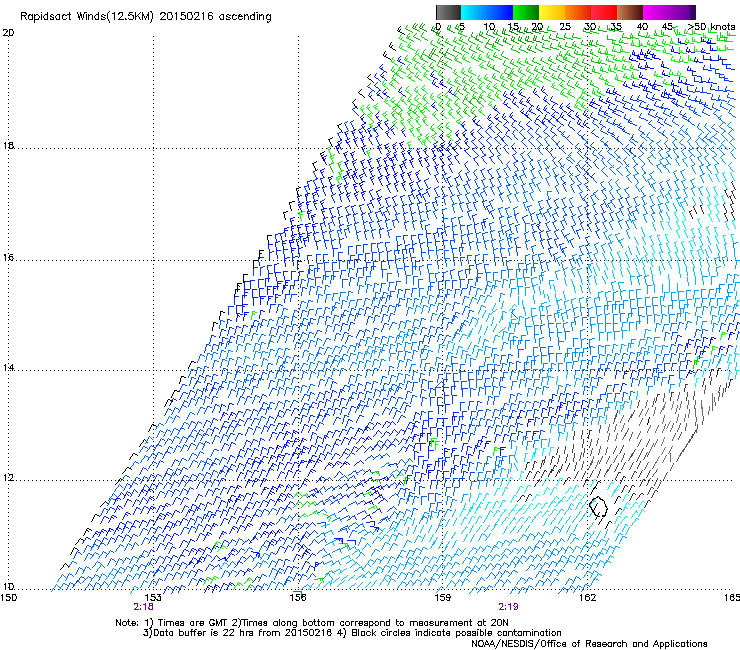This screenshot has height=650, width=740.
Task: Click the date text '20150216 ascending'
Action: (215, 17)
